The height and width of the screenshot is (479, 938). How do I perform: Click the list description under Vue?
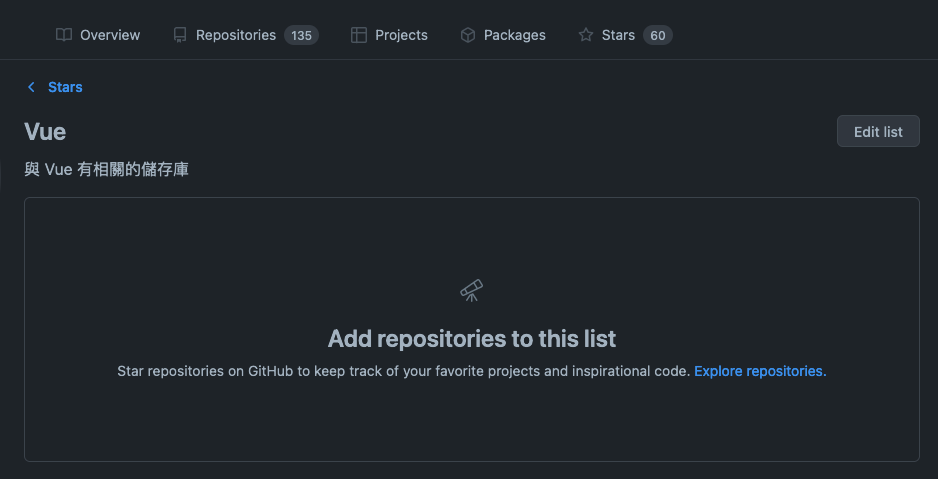coord(106,170)
